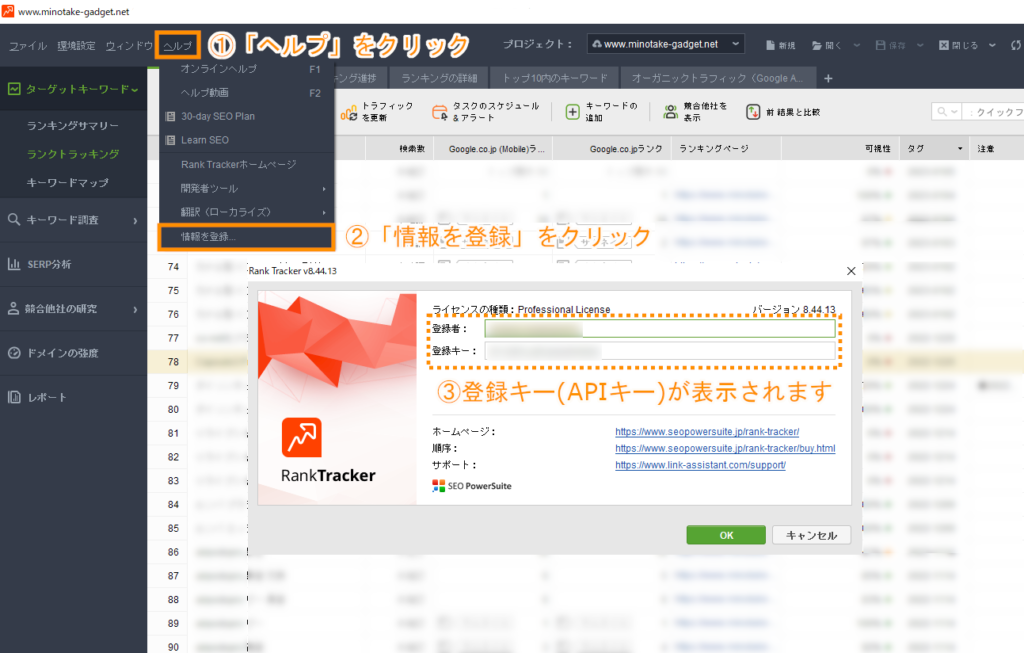Open link-assistant.com/support link
Image resolution: width=1024 pixels, height=653 pixels.
[700, 465]
